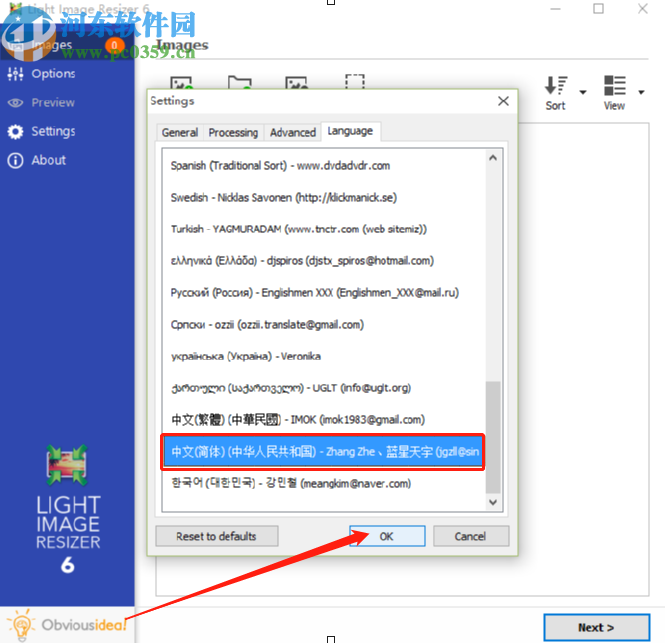The width and height of the screenshot is (665, 643).
Task: Select the Georgian UGLT language entry
Action: pos(324,388)
